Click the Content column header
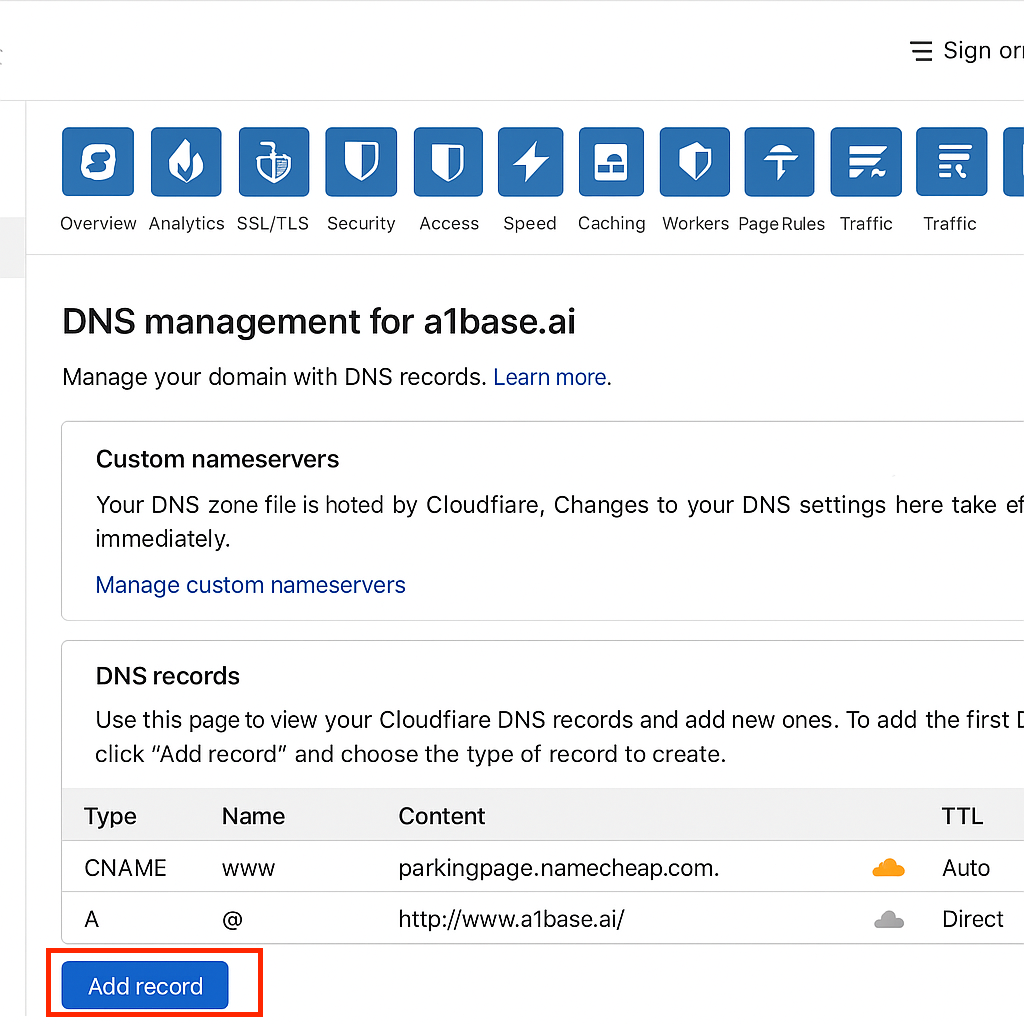1024x1024 pixels. pos(442,816)
